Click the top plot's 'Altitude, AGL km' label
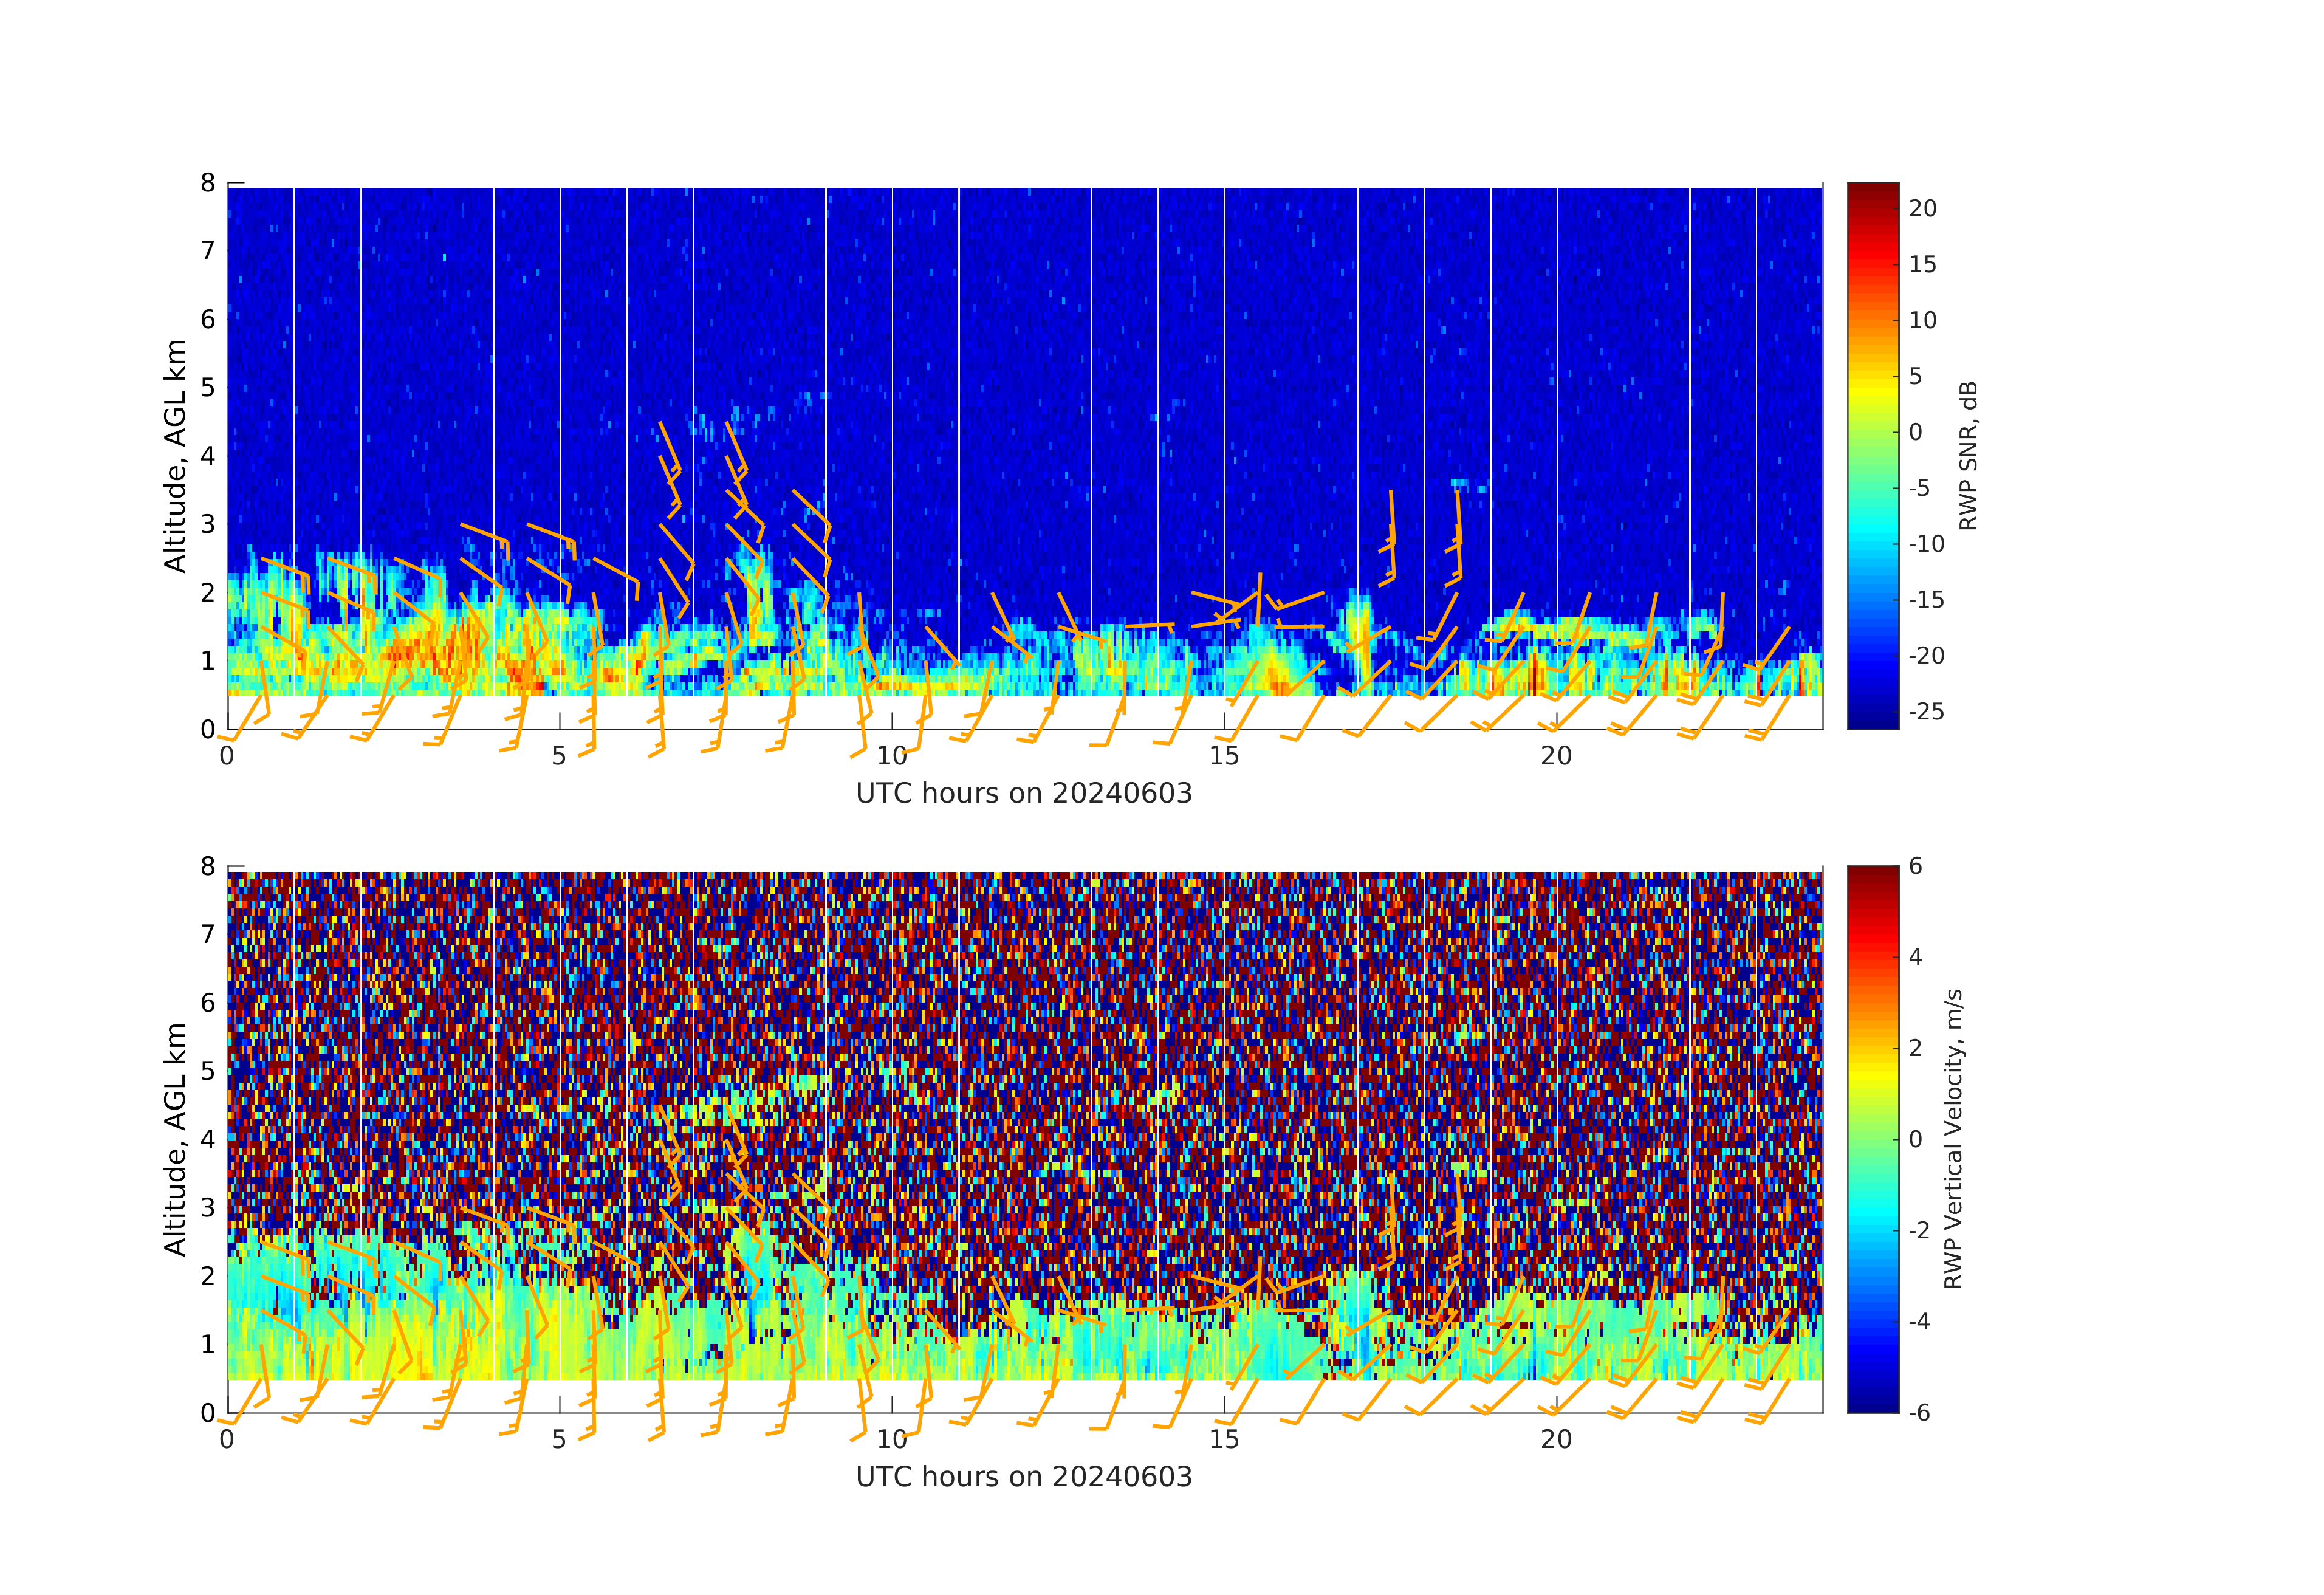 [175, 456]
